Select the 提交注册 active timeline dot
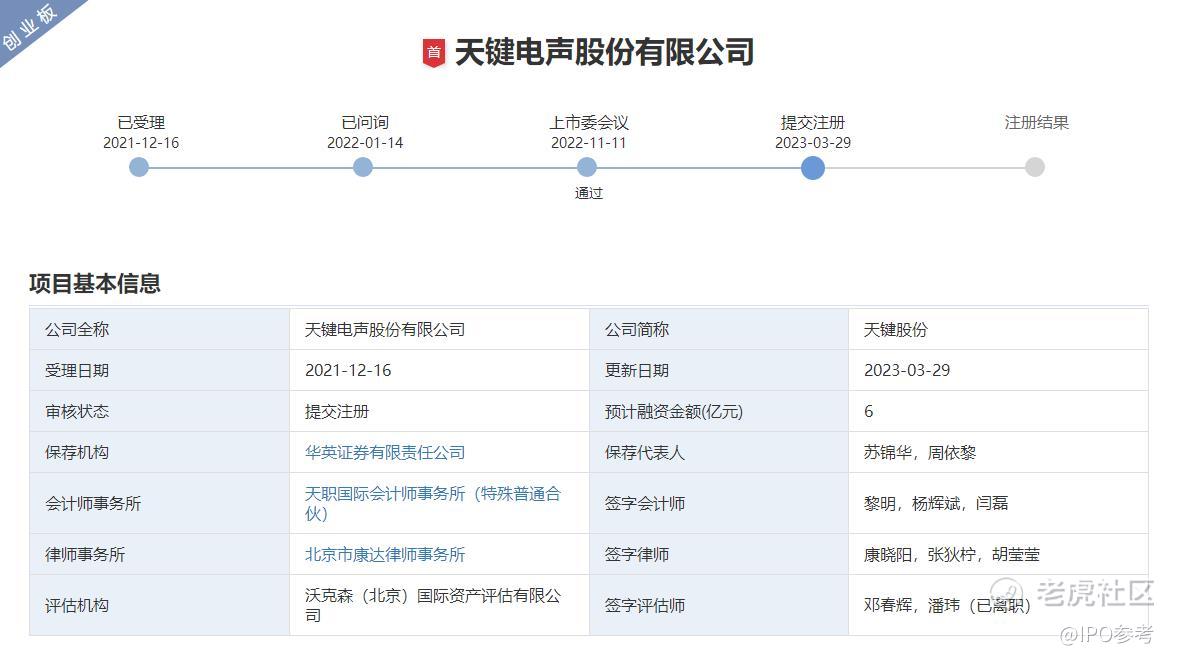The image size is (1177, 661). click(x=812, y=167)
